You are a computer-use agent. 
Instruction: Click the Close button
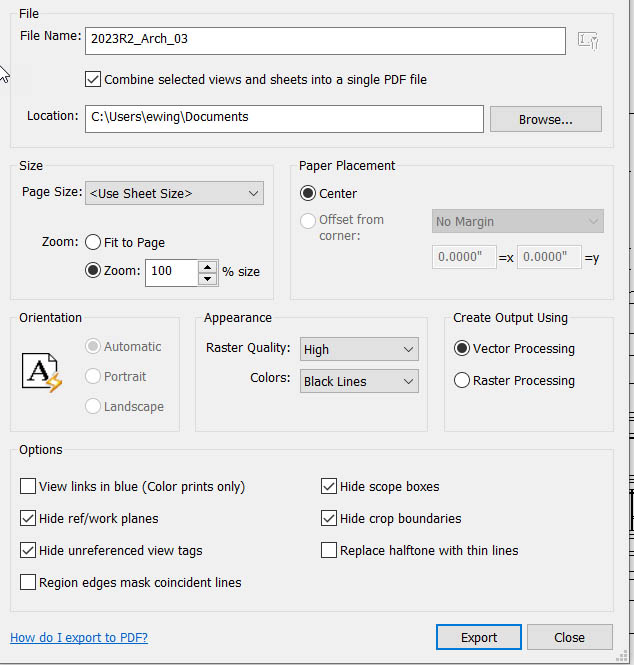click(570, 637)
